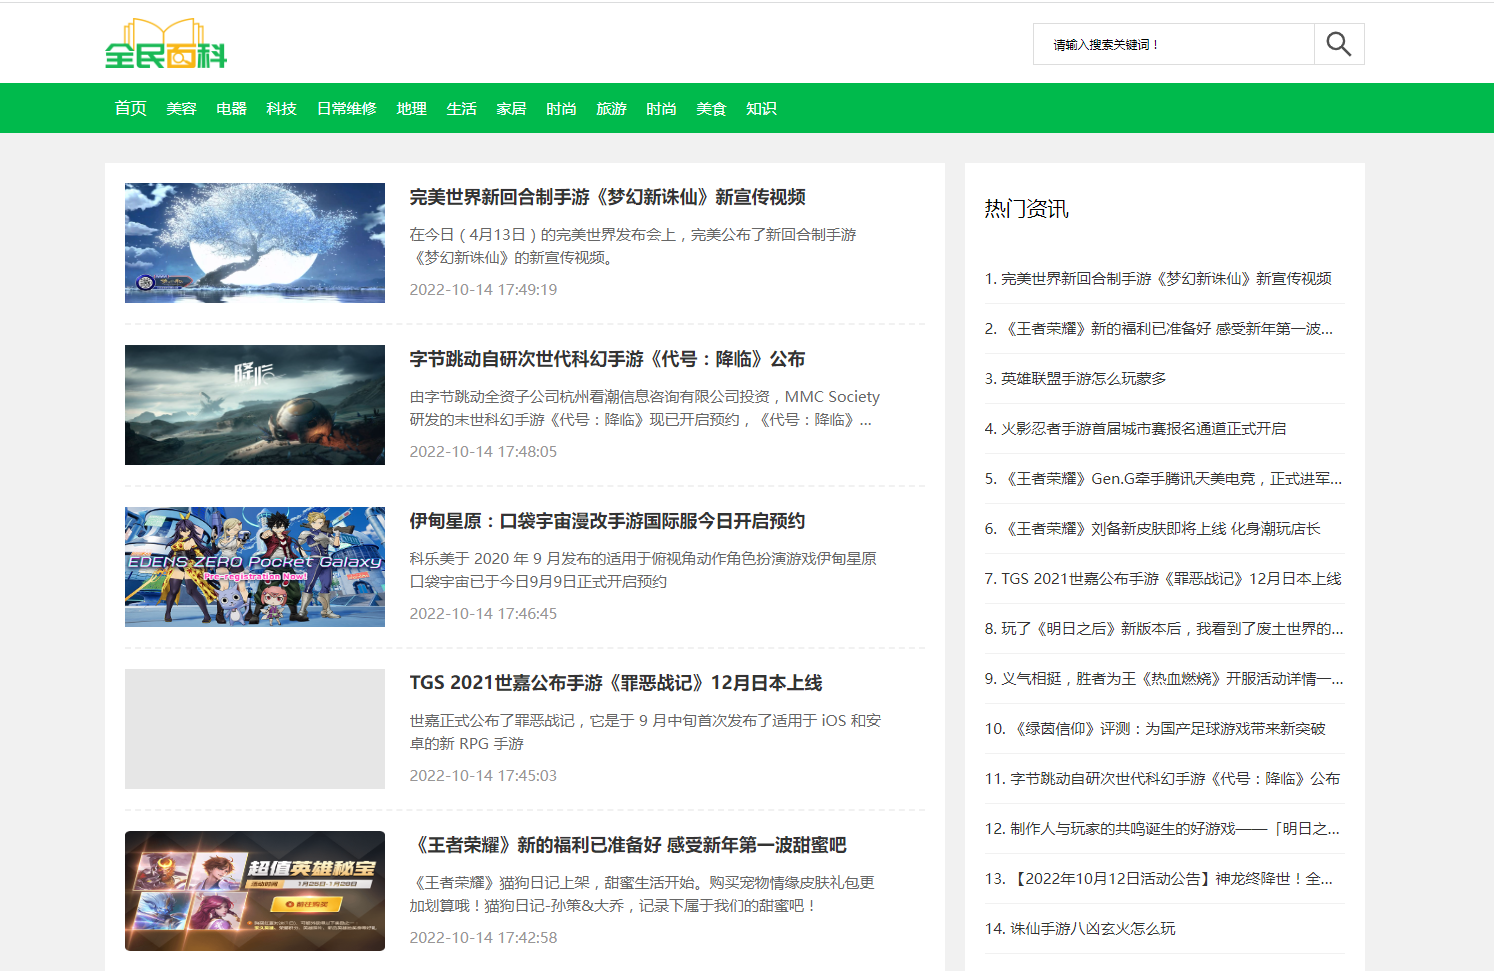This screenshot has width=1494, height=971.
Task: Open the 美食 navigation item
Action: [711, 108]
